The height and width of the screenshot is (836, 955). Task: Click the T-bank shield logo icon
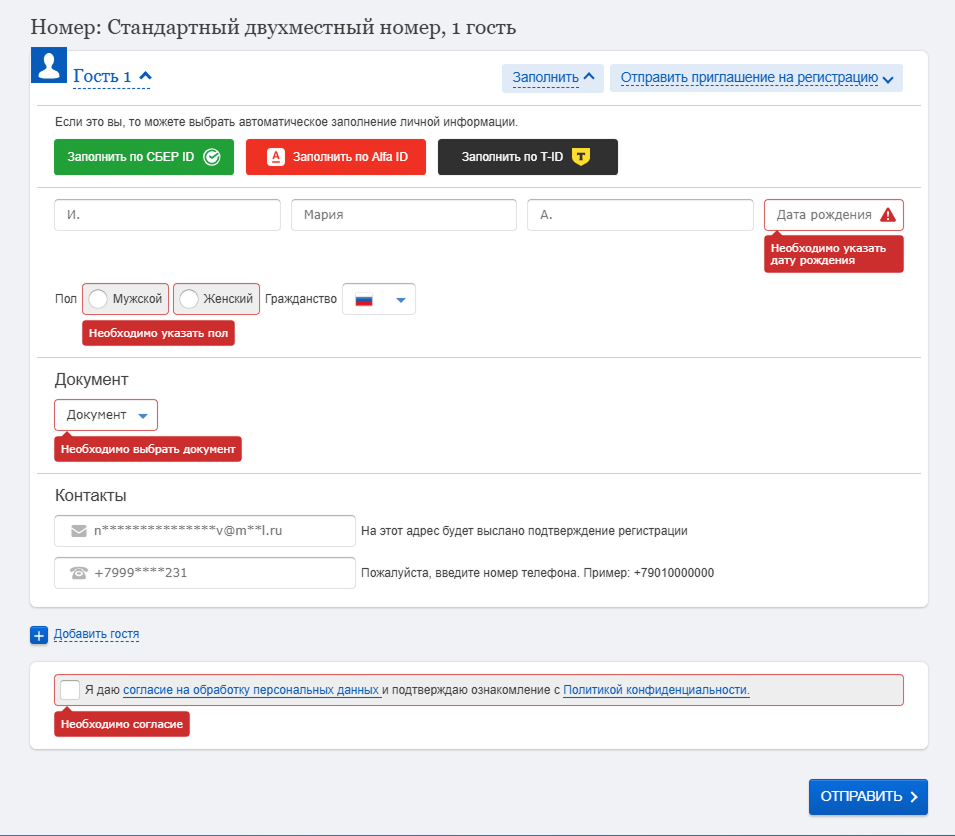(x=581, y=157)
